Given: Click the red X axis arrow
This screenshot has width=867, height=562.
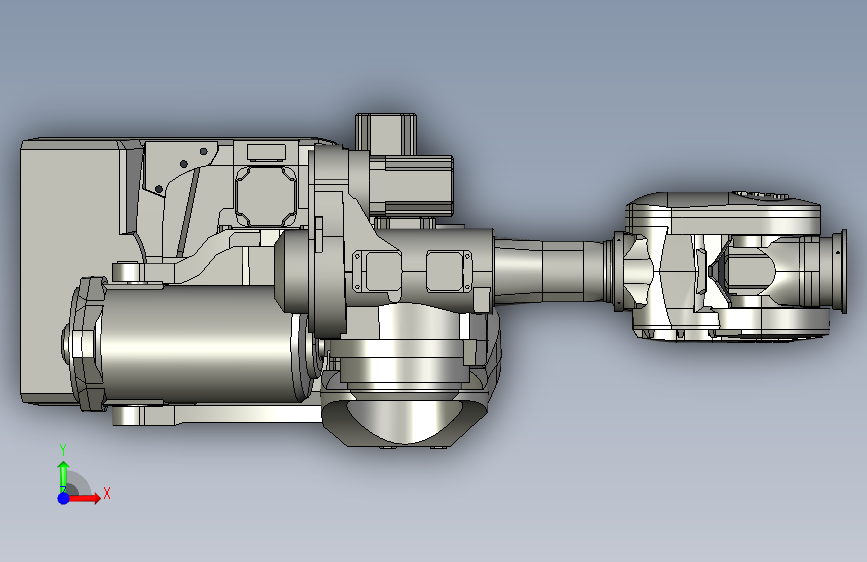Looking at the screenshot, I should 85,498.
